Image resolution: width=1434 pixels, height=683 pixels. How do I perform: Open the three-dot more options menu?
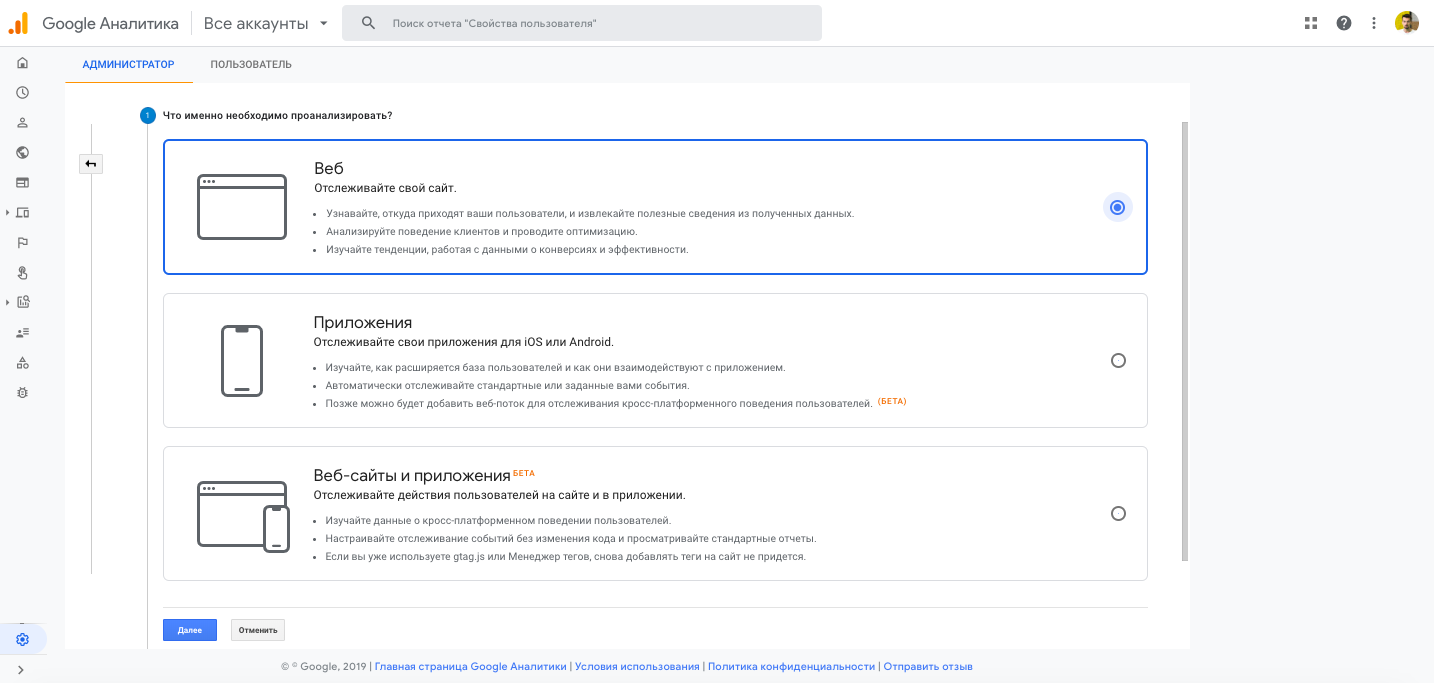click(x=1374, y=23)
